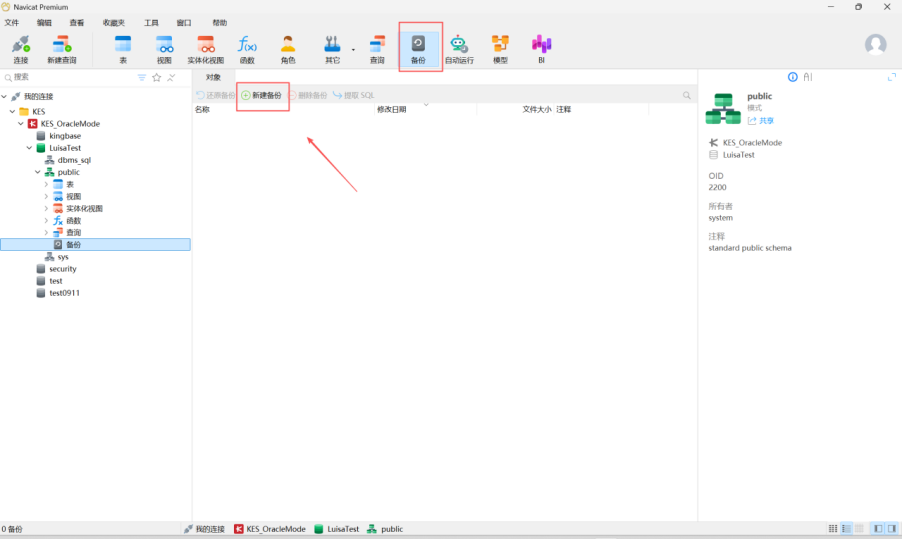903x539 pixels.
Task: Click the 角色 (Role) toolbar icon
Action: (x=288, y=48)
